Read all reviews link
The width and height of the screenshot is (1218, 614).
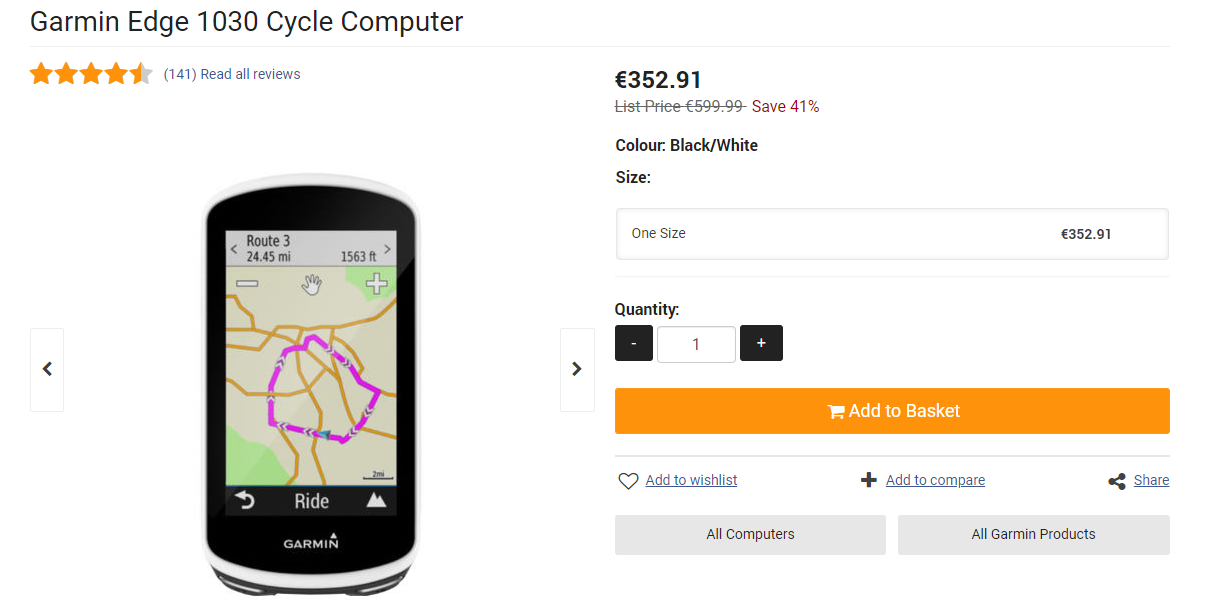pos(250,74)
